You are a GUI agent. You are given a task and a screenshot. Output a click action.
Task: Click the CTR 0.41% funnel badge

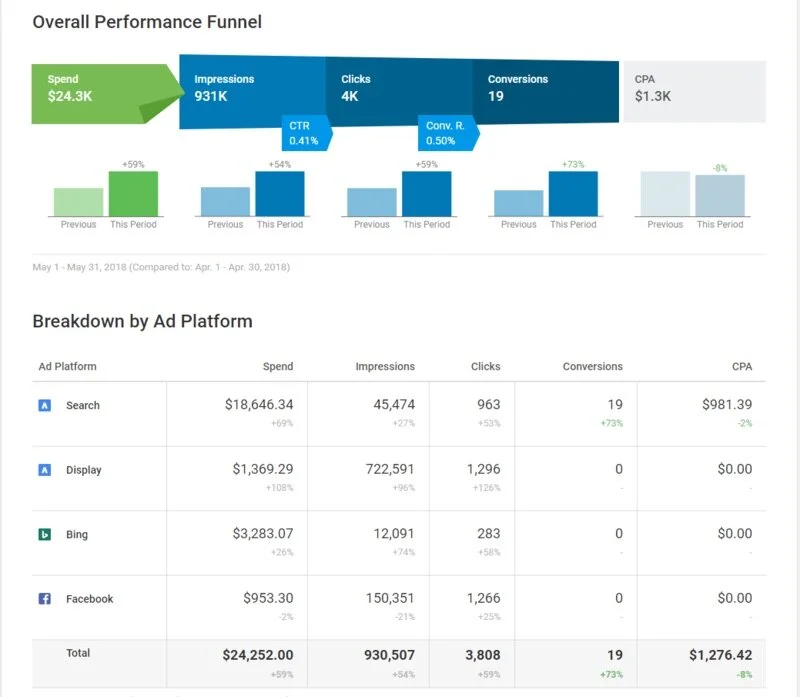click(x=303, y=132)
